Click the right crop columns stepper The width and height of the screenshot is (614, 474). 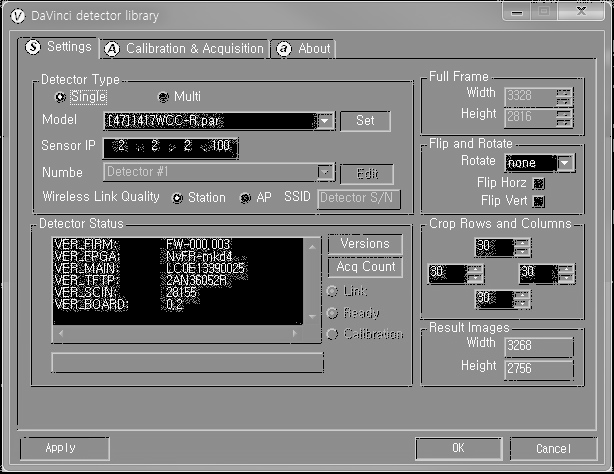click(566, 274)
